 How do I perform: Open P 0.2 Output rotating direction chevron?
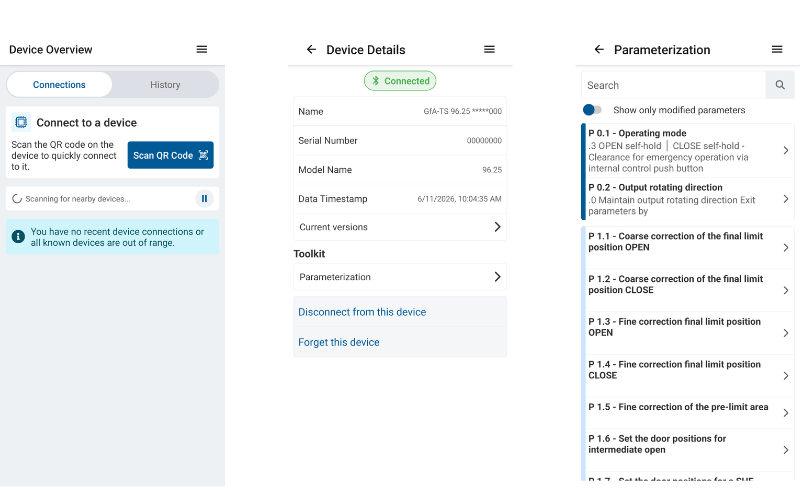[x=786, y=199]
